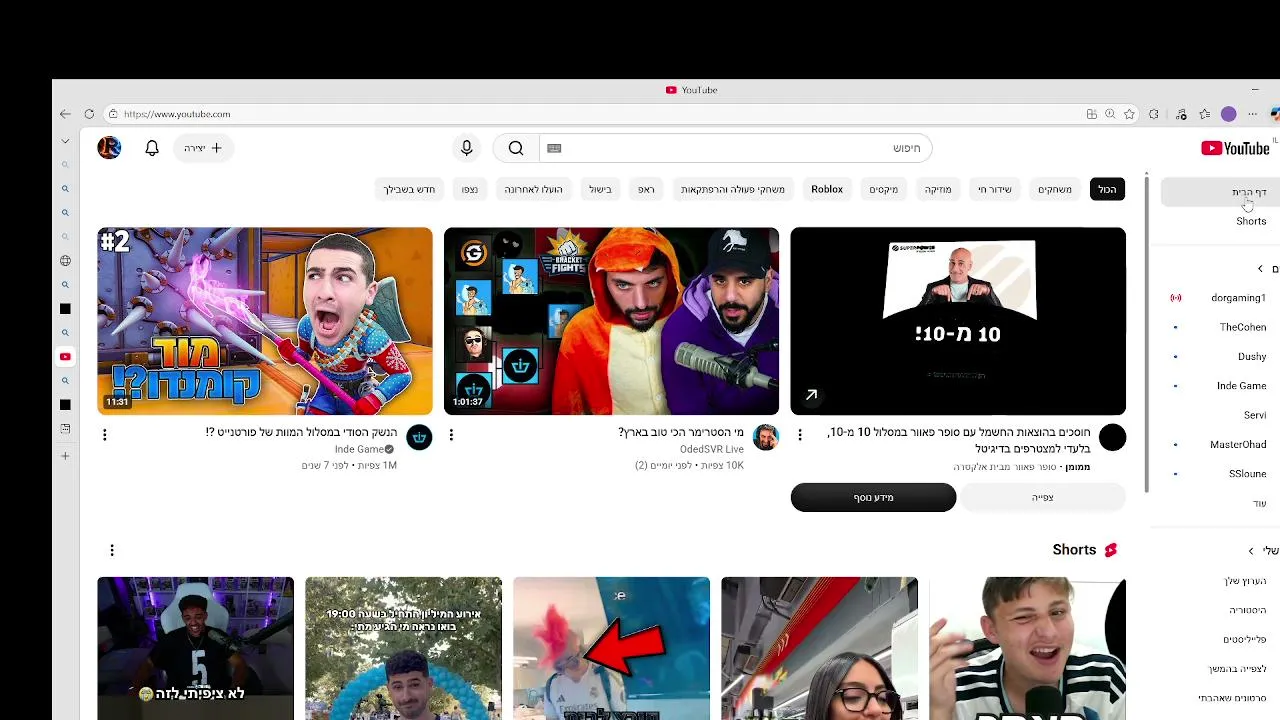Open the user account avatar menu
This screenshot has width=1280, height=720.
coord(109,148)
